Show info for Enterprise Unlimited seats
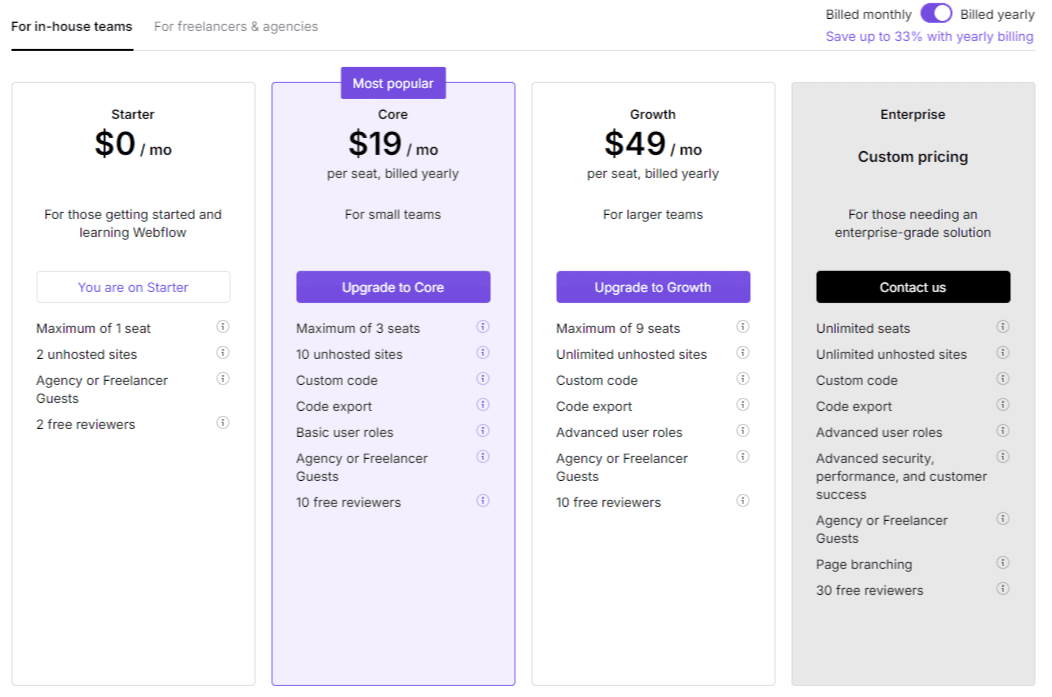 [1003, 327]
